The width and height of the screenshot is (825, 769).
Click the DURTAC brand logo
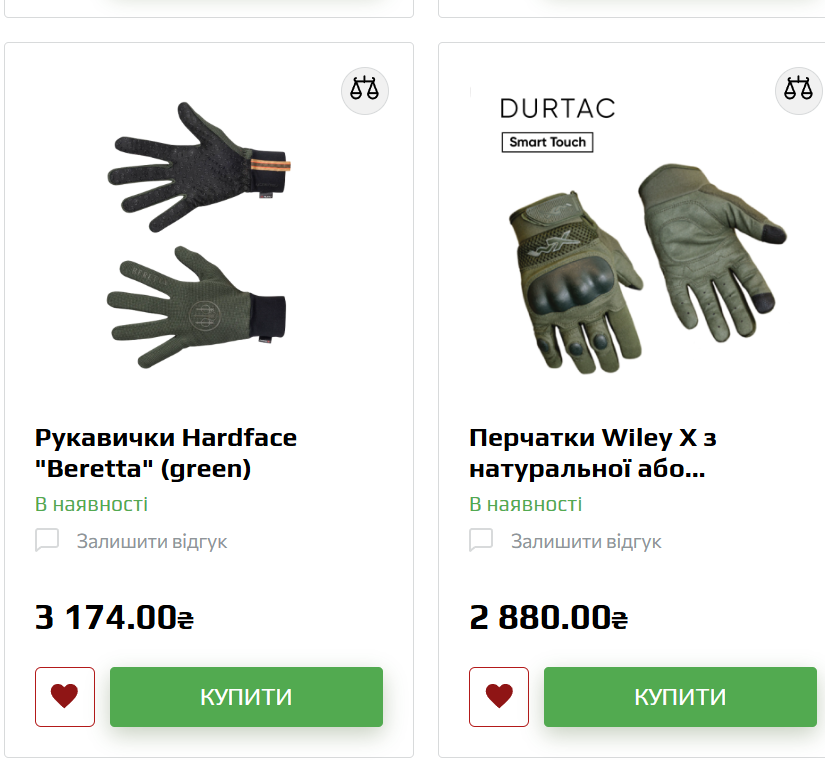click(557, 108)
